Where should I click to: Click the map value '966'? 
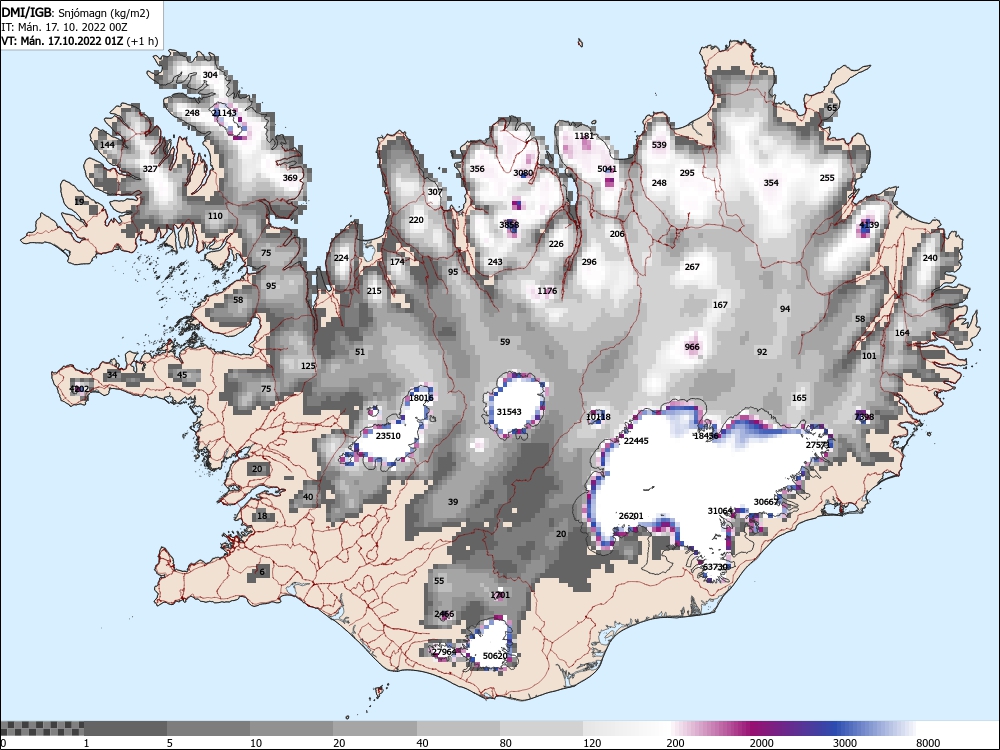pos(692,347)
